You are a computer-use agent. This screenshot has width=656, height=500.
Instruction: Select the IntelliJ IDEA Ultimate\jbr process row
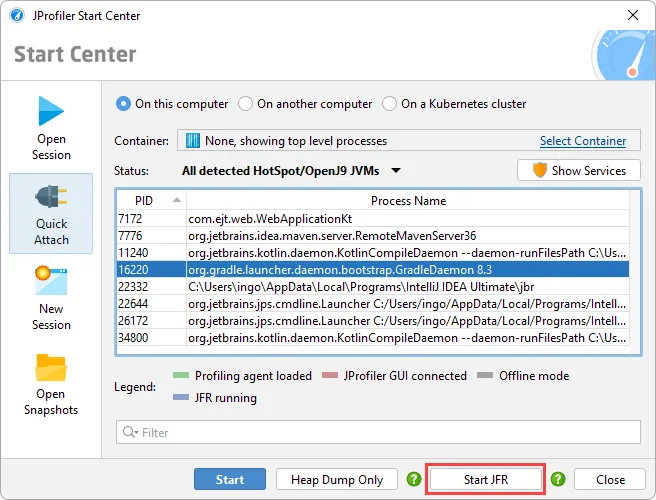(373, 287)
